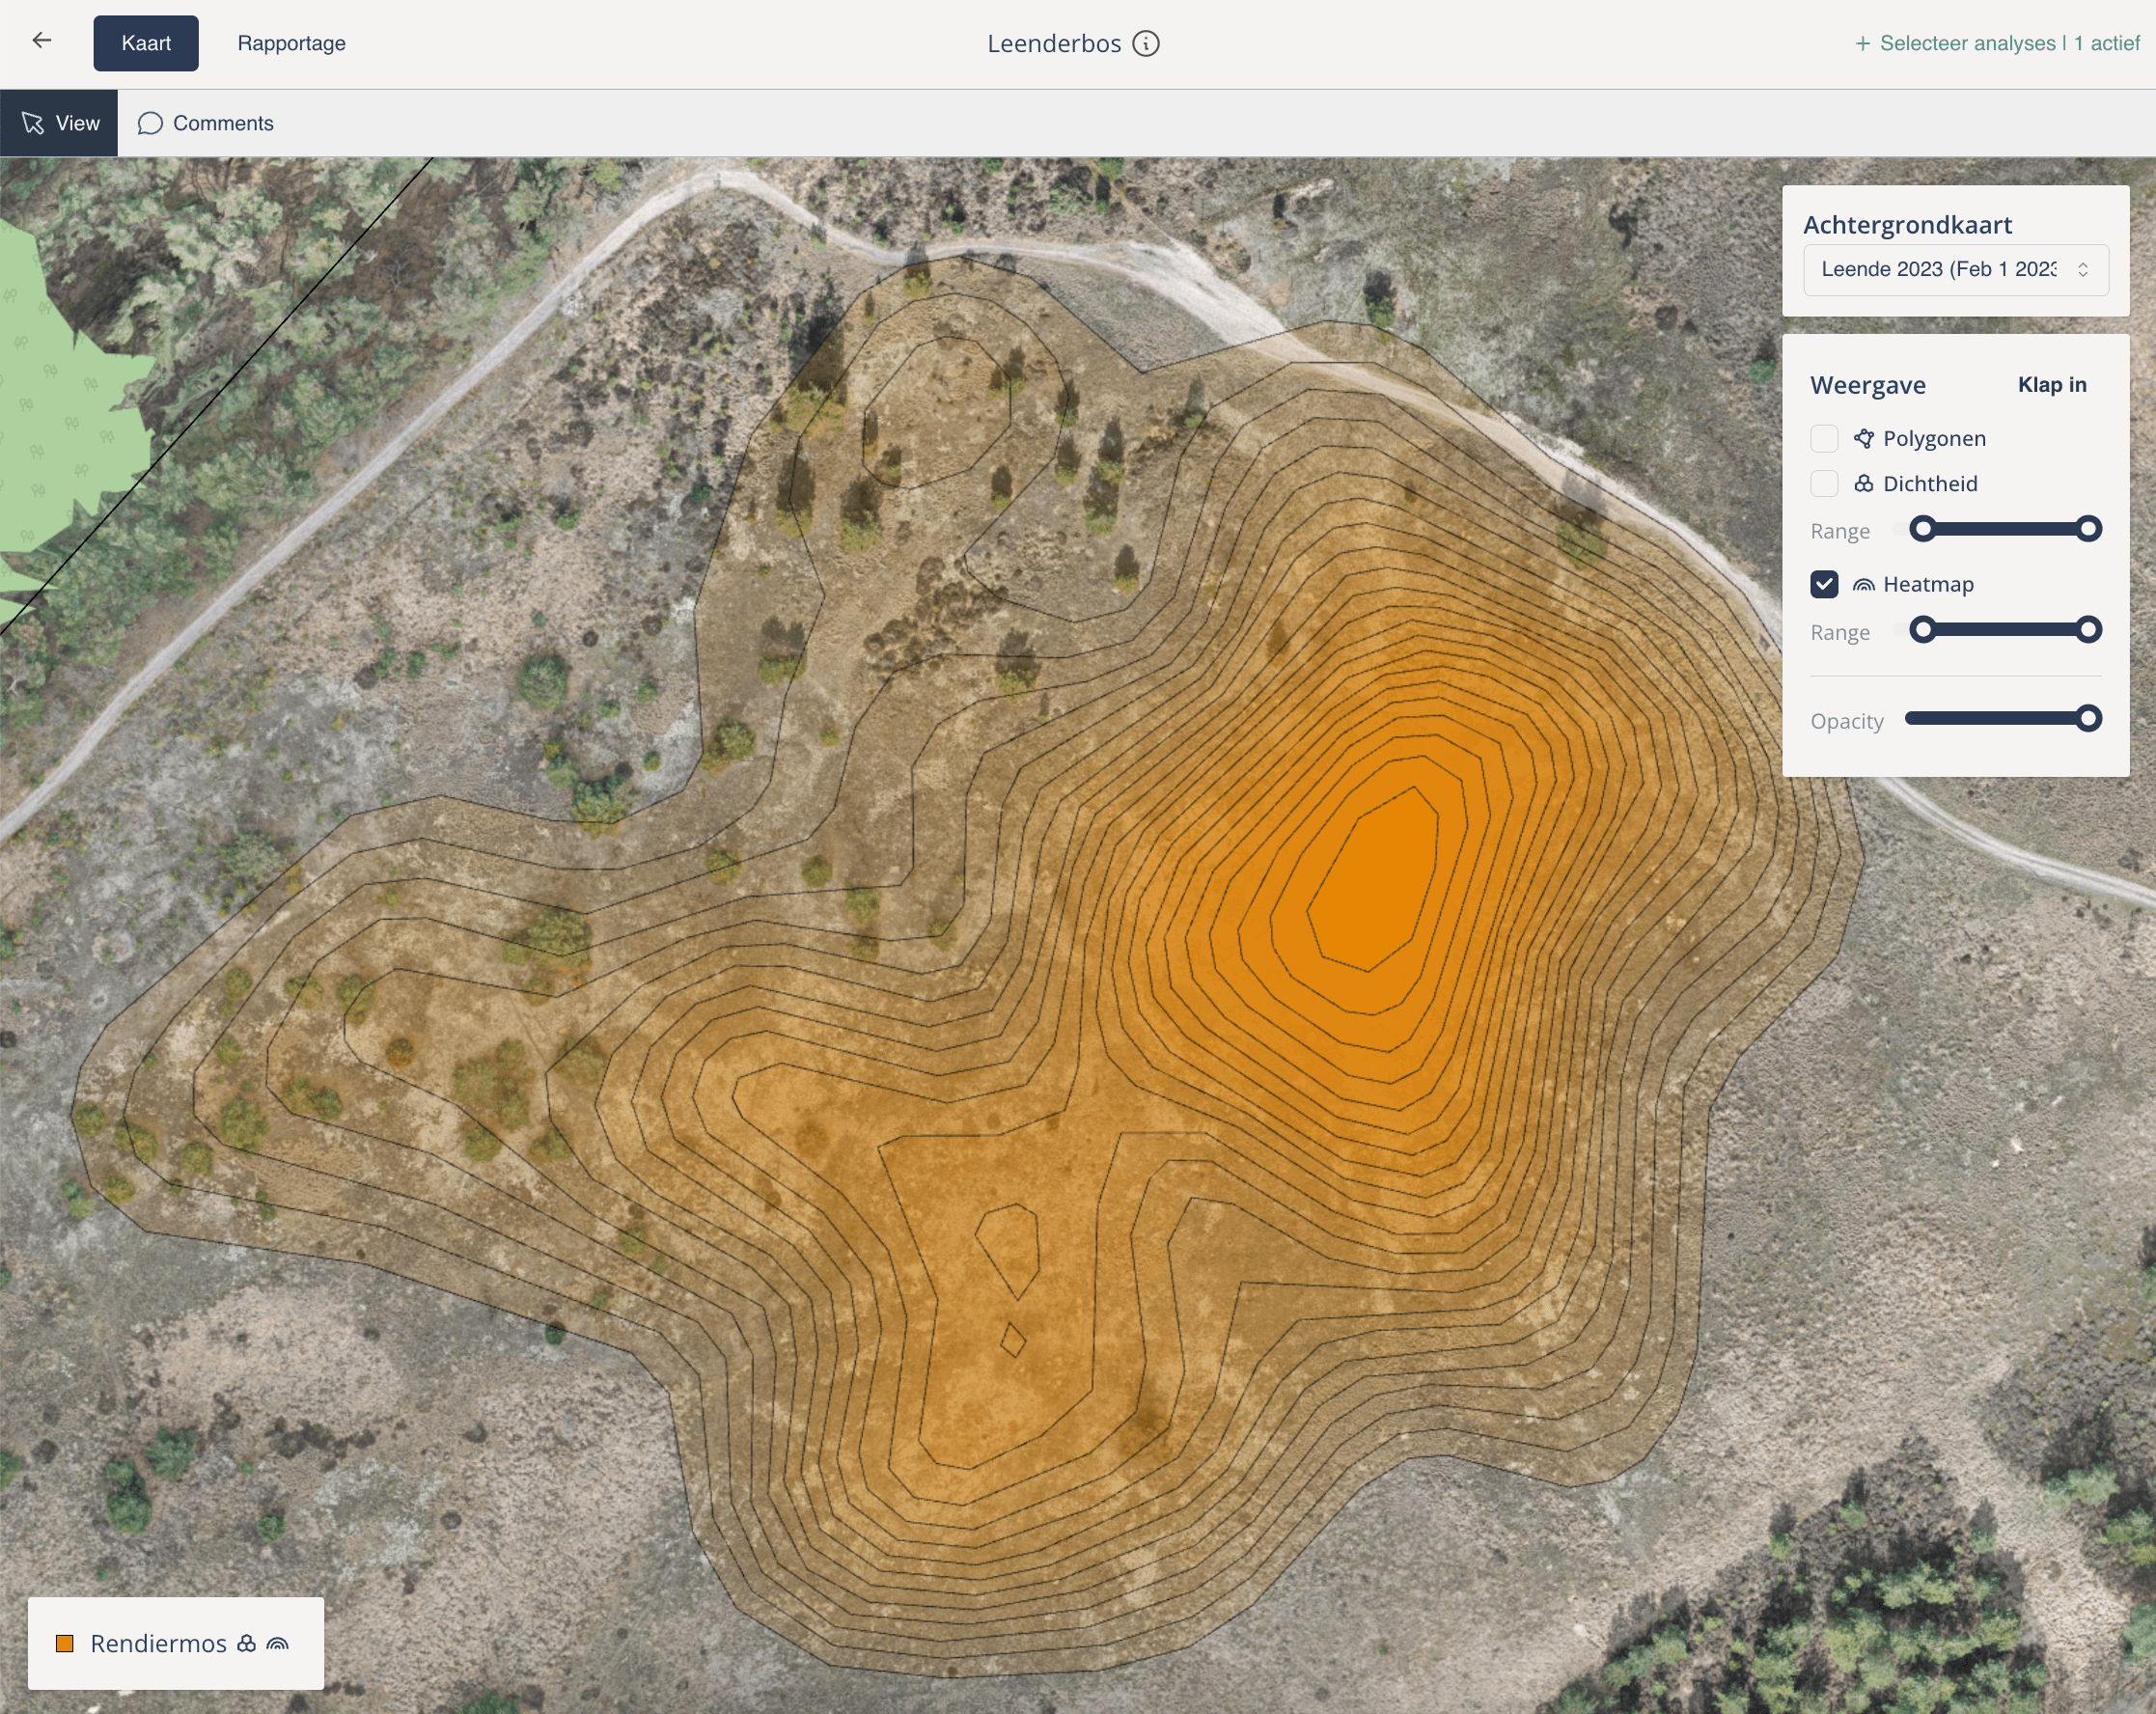
Task: Click the orange Rendiermos color swatch
Action: coord(65,1644)
